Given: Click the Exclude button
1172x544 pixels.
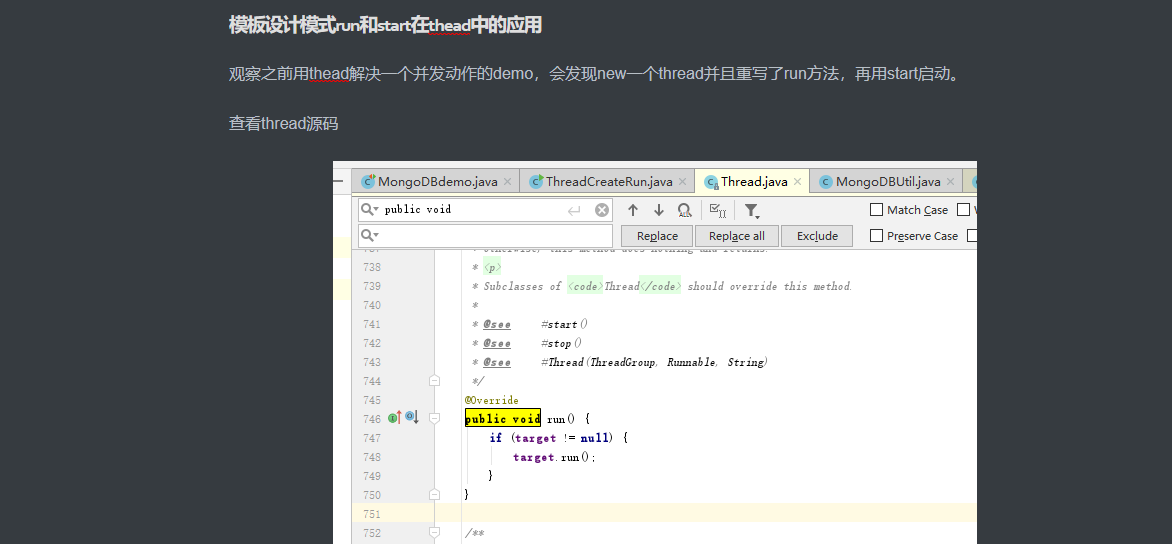Looking at the screenshot, I should [x=817, y=236].
